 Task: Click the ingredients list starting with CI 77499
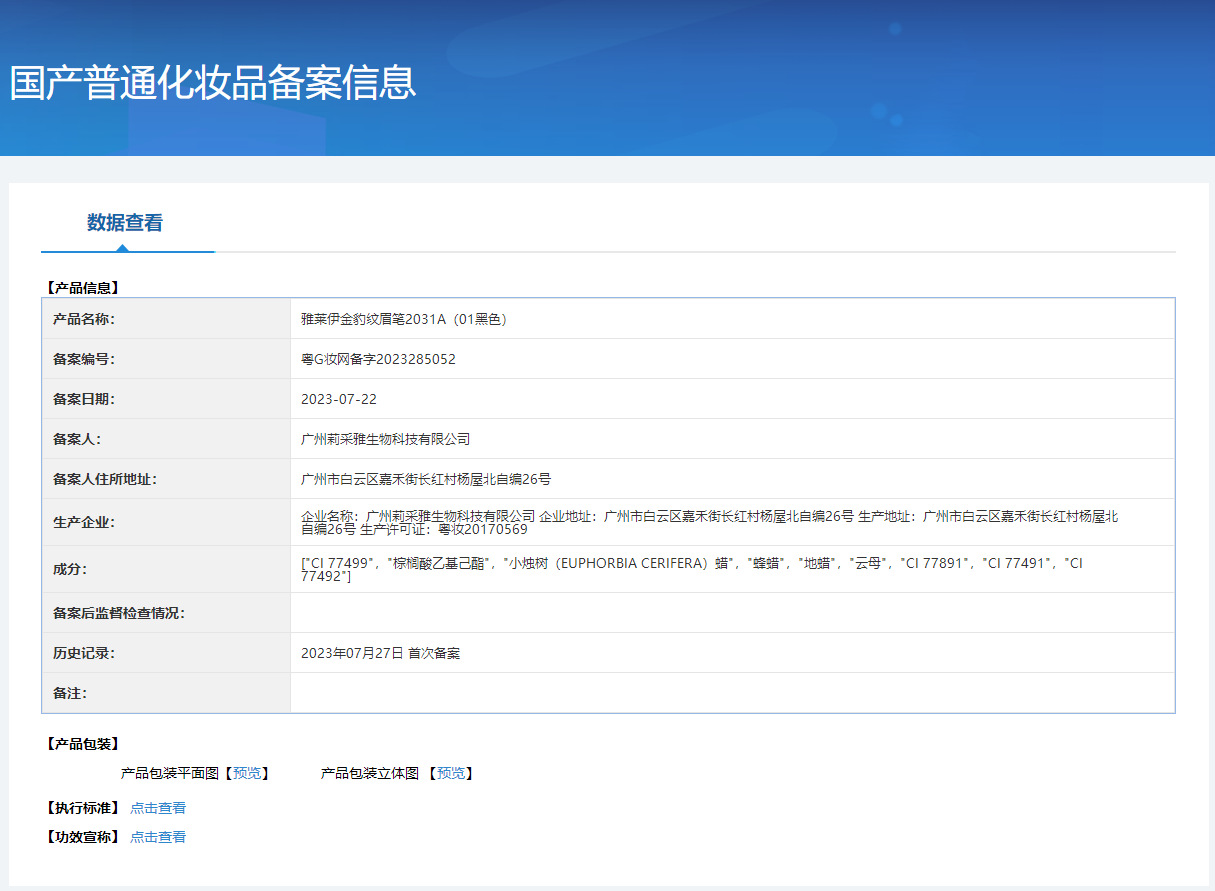pyautogui.click(x=692, y=569)
